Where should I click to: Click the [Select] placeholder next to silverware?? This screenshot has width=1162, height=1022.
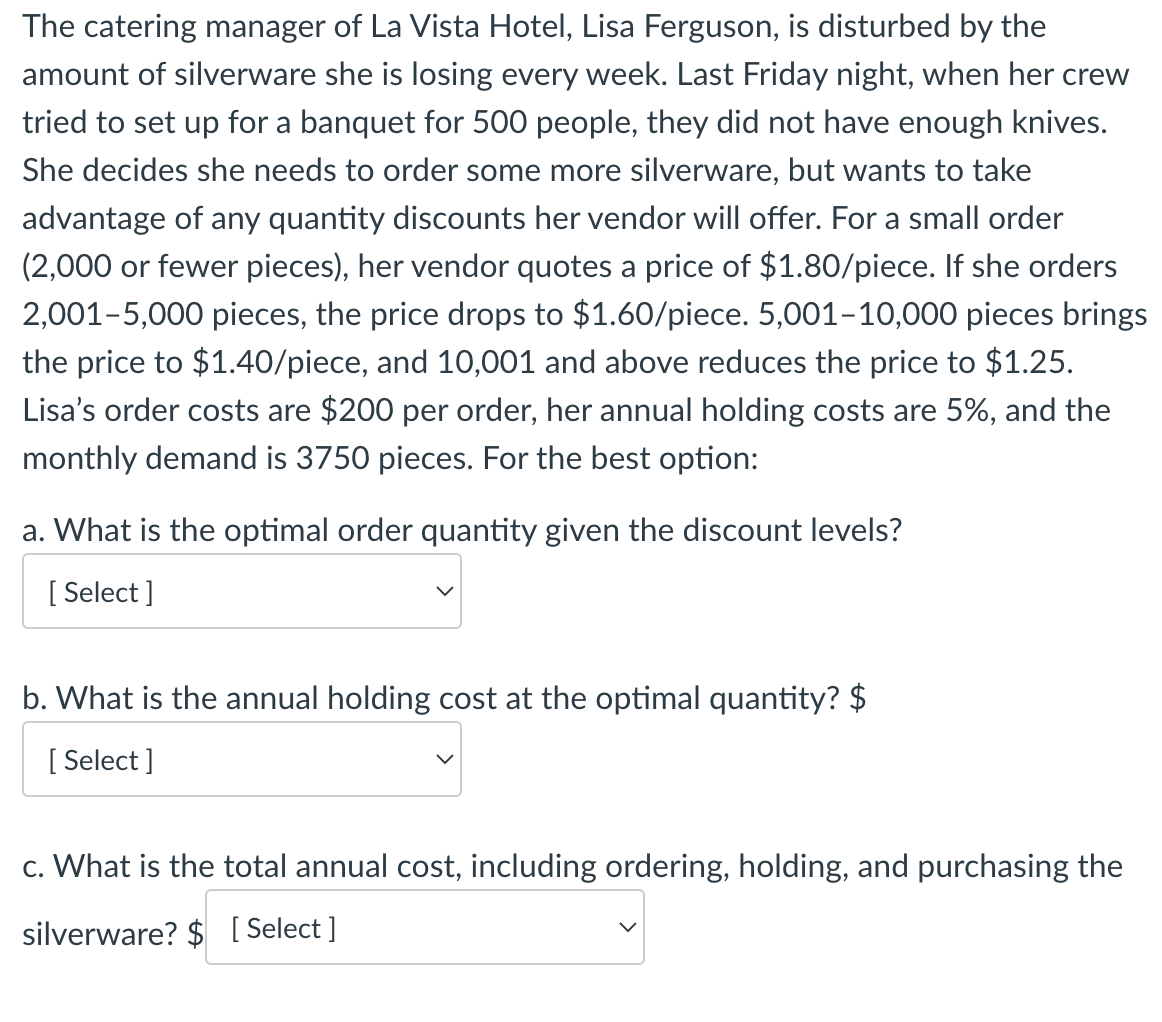[x=282, y=927]
